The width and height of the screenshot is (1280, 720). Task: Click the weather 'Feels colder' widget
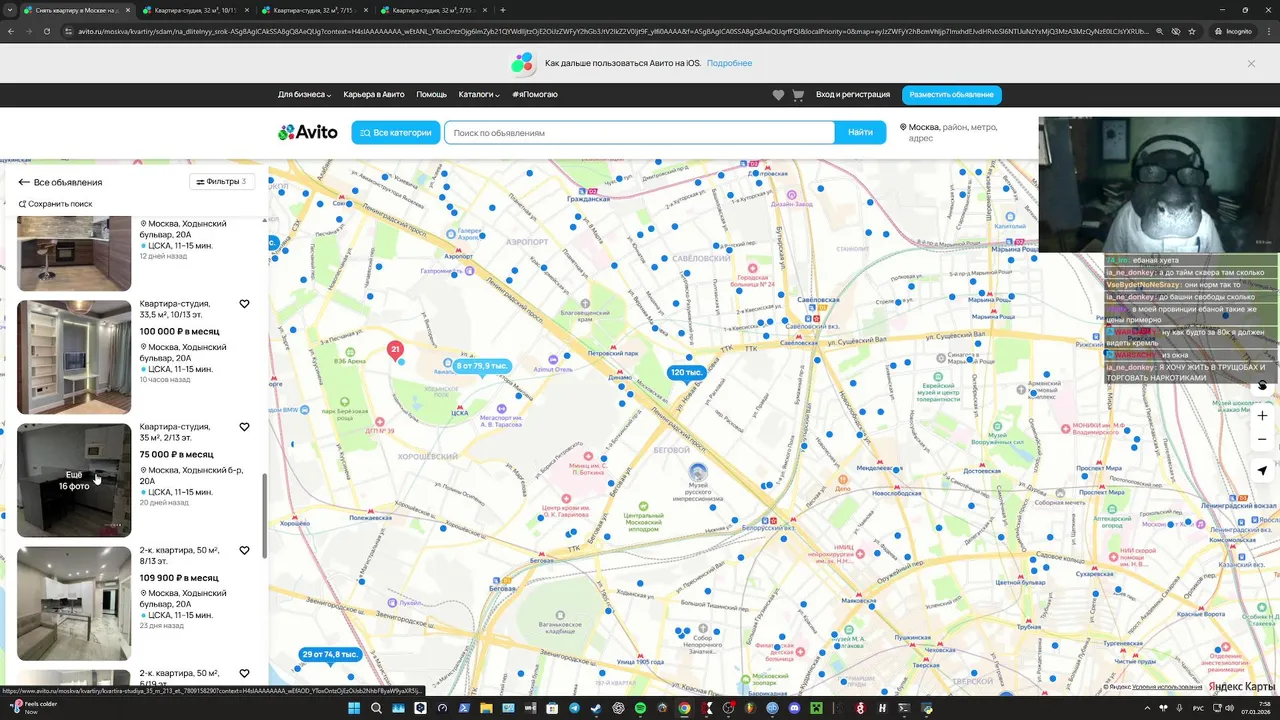click(32, 708)
